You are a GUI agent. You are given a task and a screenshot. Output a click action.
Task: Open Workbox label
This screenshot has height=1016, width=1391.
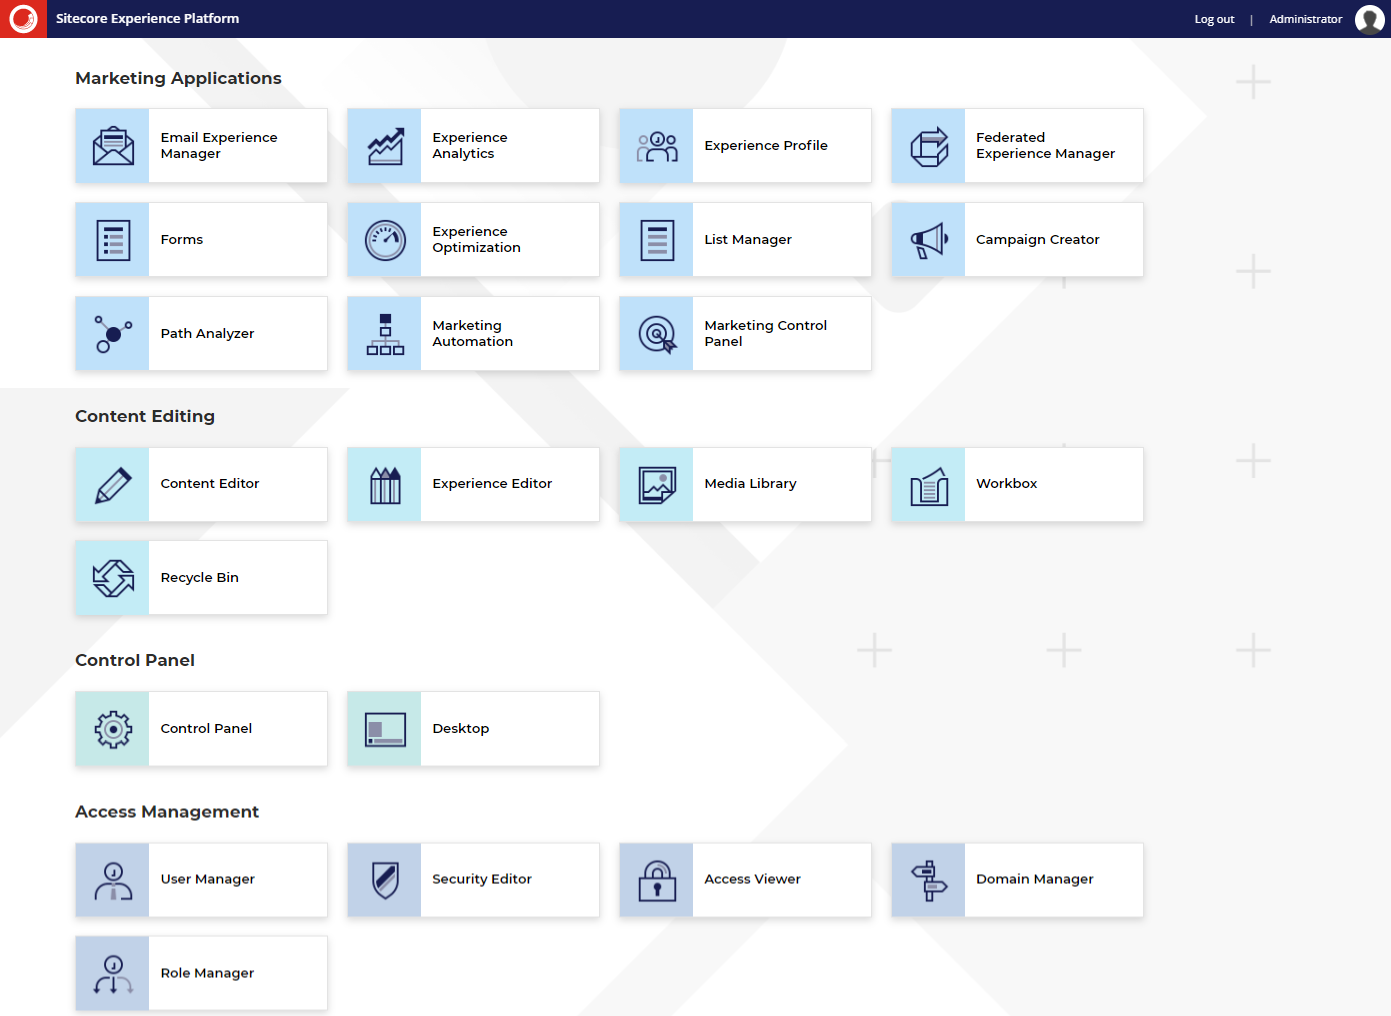[x=1006, y=484]
